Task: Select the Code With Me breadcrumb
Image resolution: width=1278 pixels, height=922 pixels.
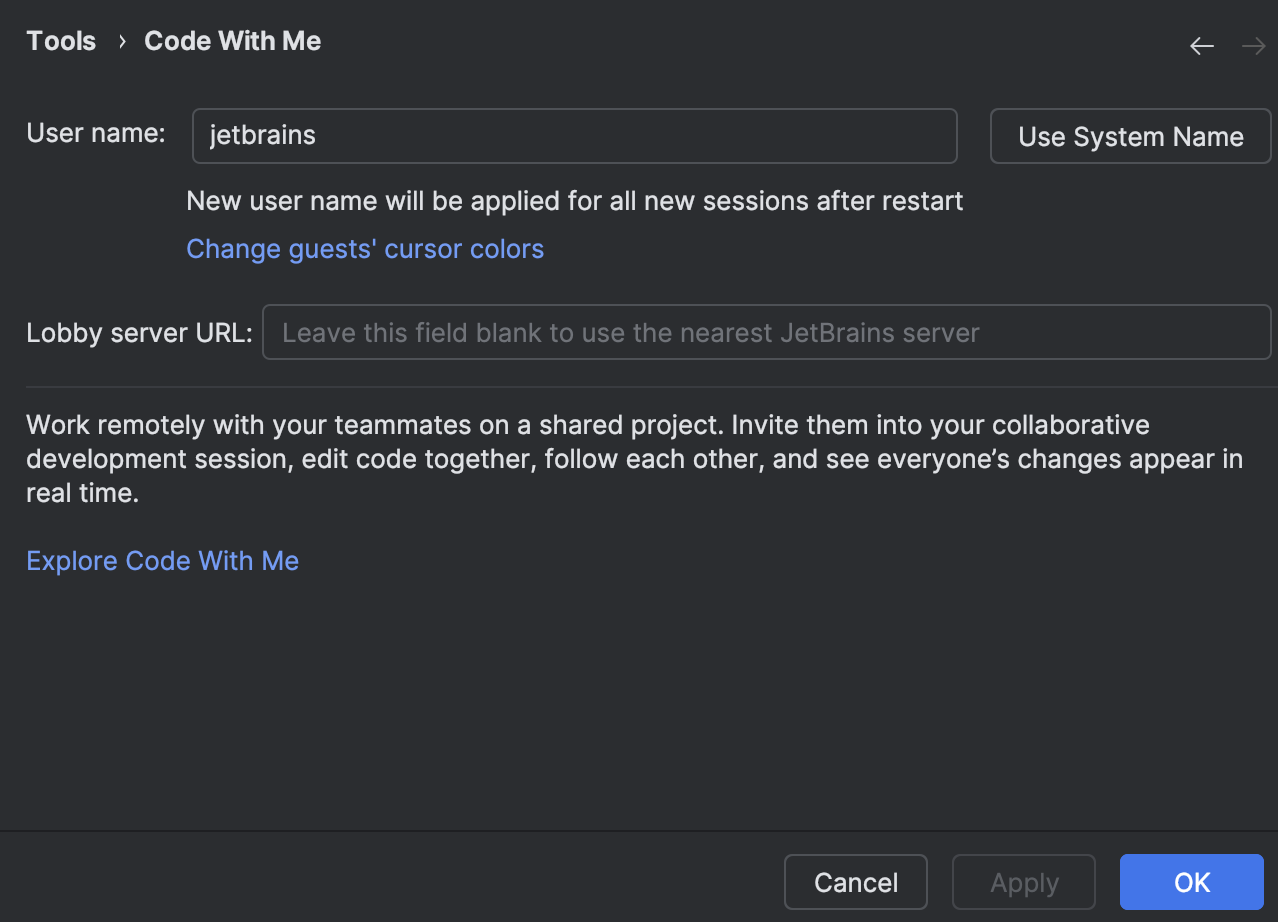Action: pyautogui.click(x=232, y=40)
